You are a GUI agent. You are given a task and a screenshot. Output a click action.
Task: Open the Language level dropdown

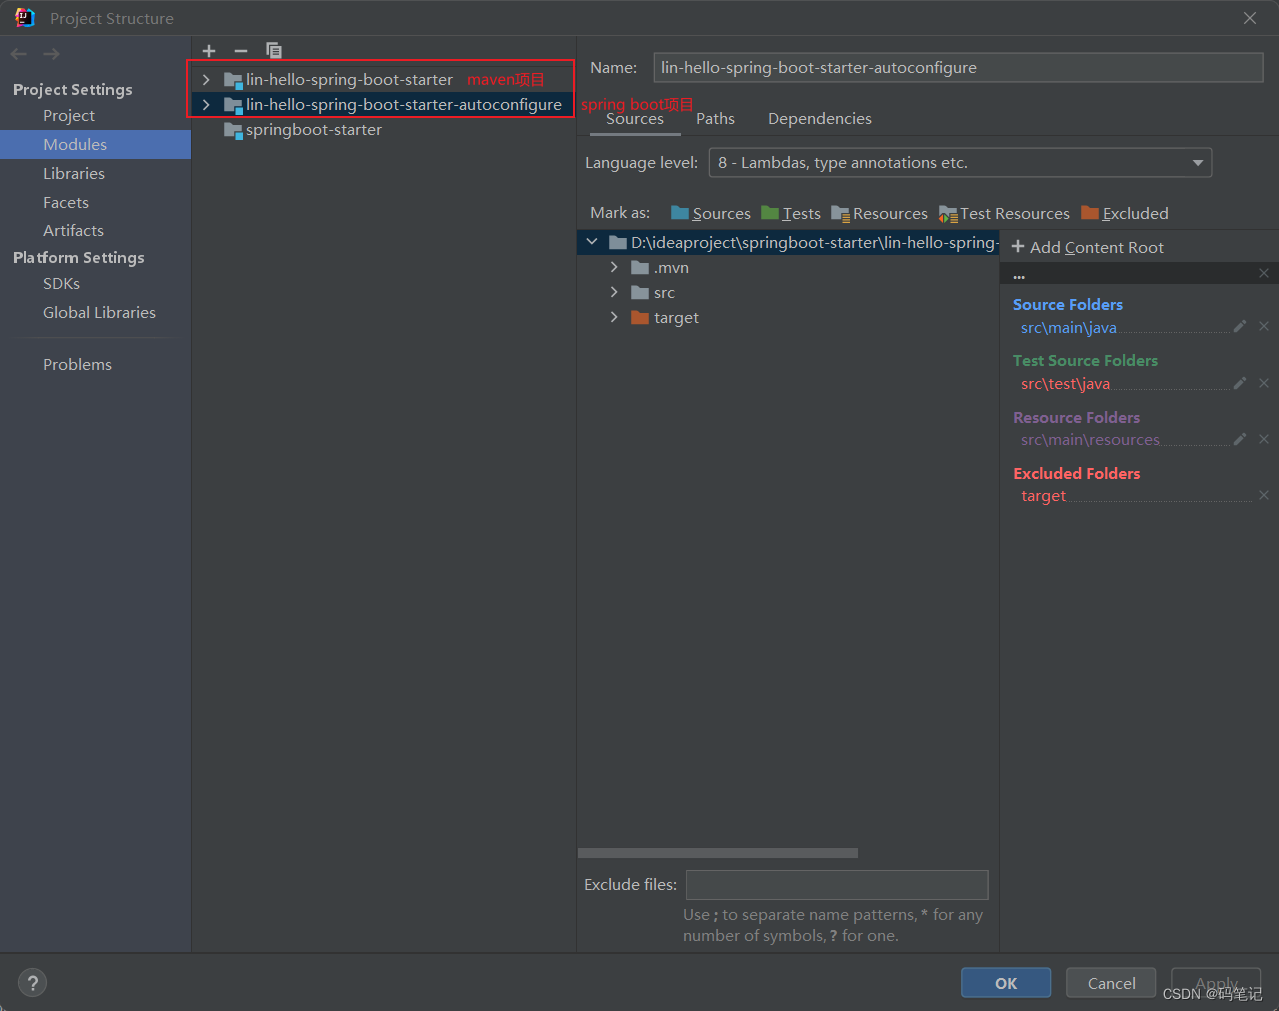click(x=960, y=163)
